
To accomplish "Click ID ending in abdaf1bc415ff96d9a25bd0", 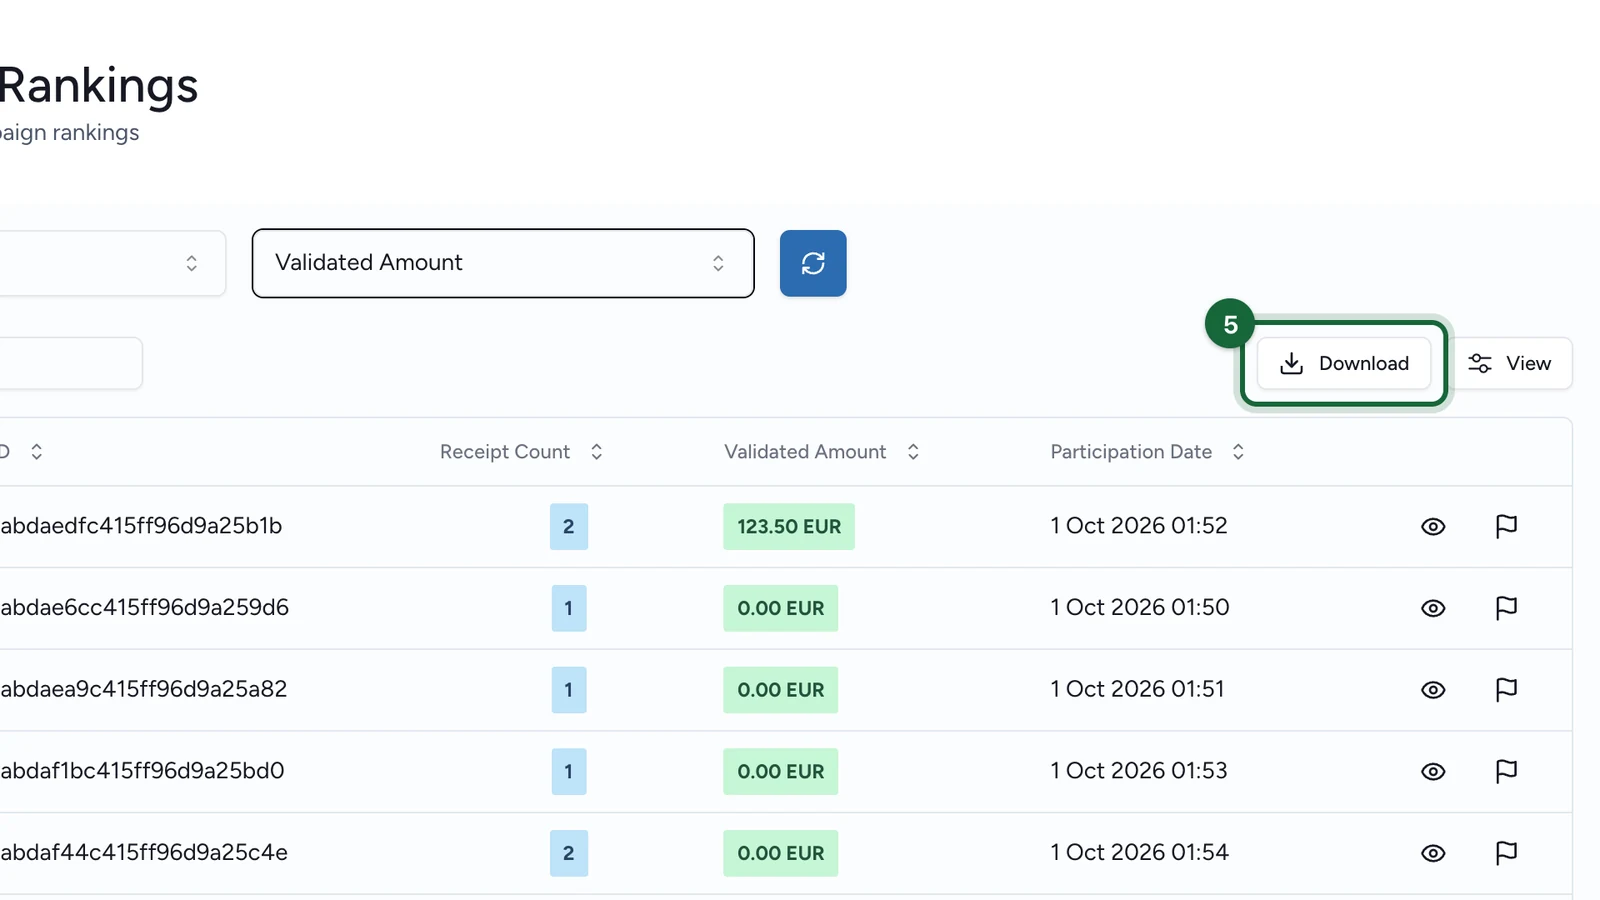I will pos(142,771).
